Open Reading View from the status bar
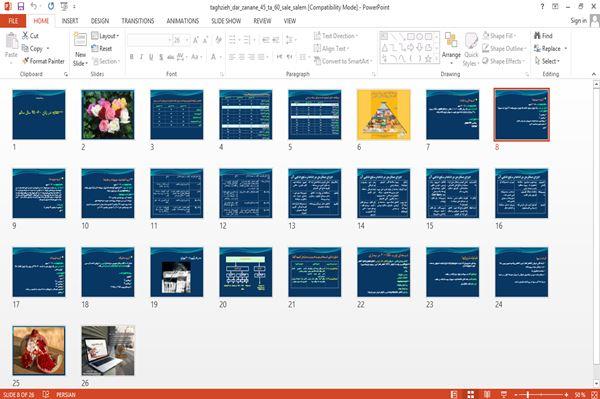This screenshot has height=399, width=600. (x=487, y=394)
